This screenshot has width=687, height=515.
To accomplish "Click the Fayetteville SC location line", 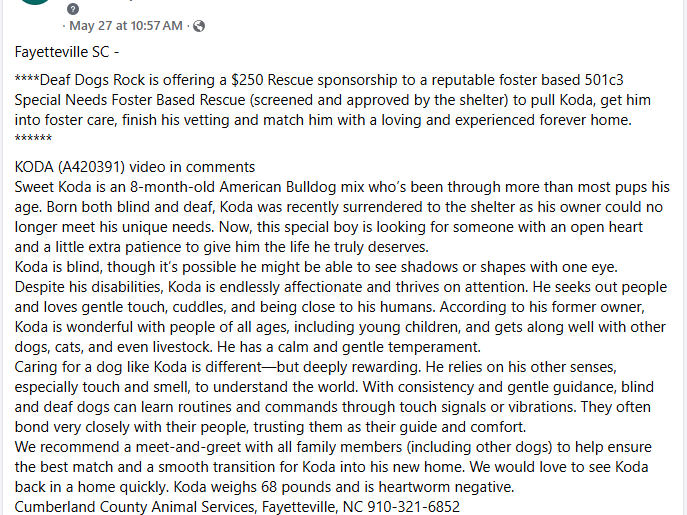I will coord(67,52).
